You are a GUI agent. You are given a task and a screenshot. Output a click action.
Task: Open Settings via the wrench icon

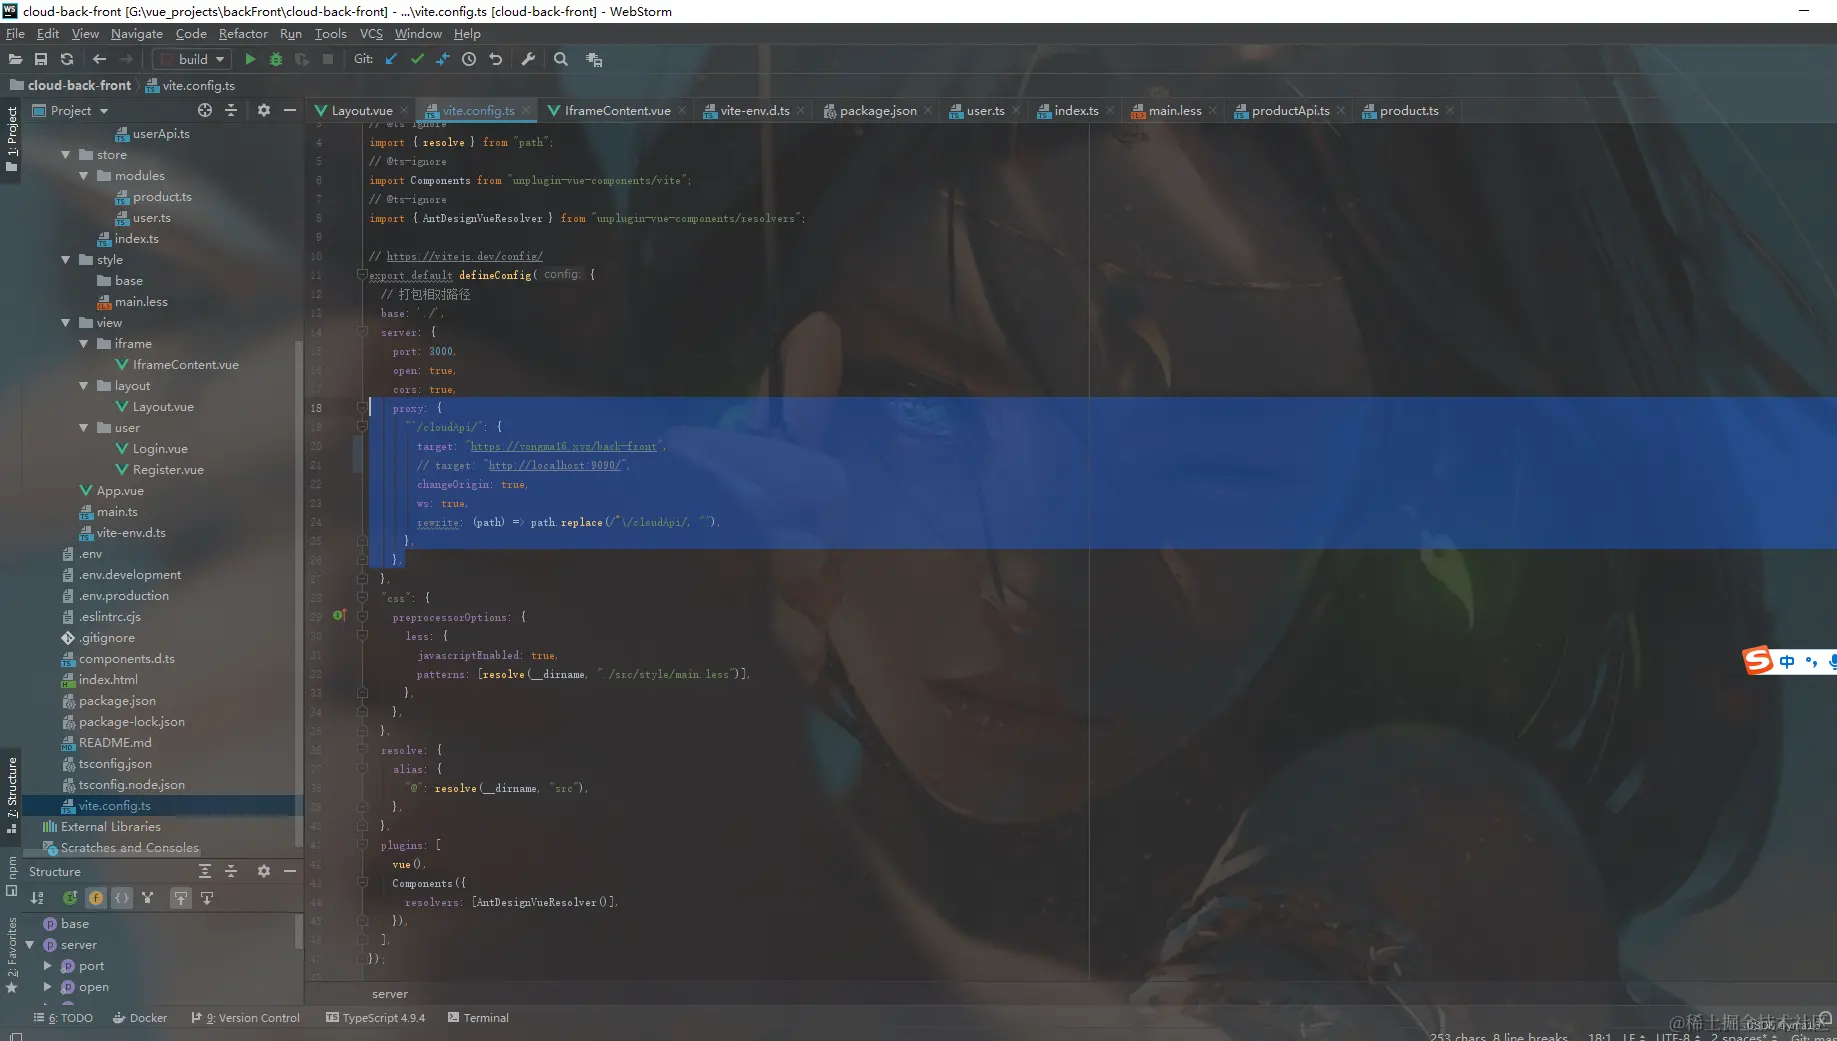[x=528, y=59]
